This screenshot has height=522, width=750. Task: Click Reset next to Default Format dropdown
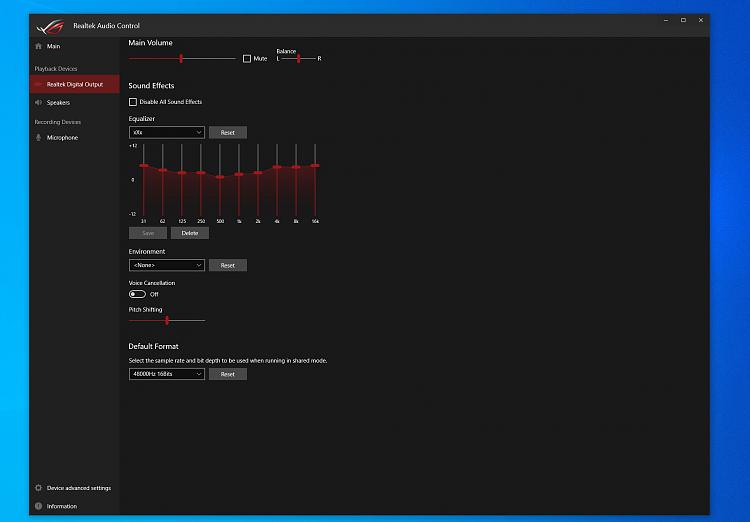click(228, 374)
